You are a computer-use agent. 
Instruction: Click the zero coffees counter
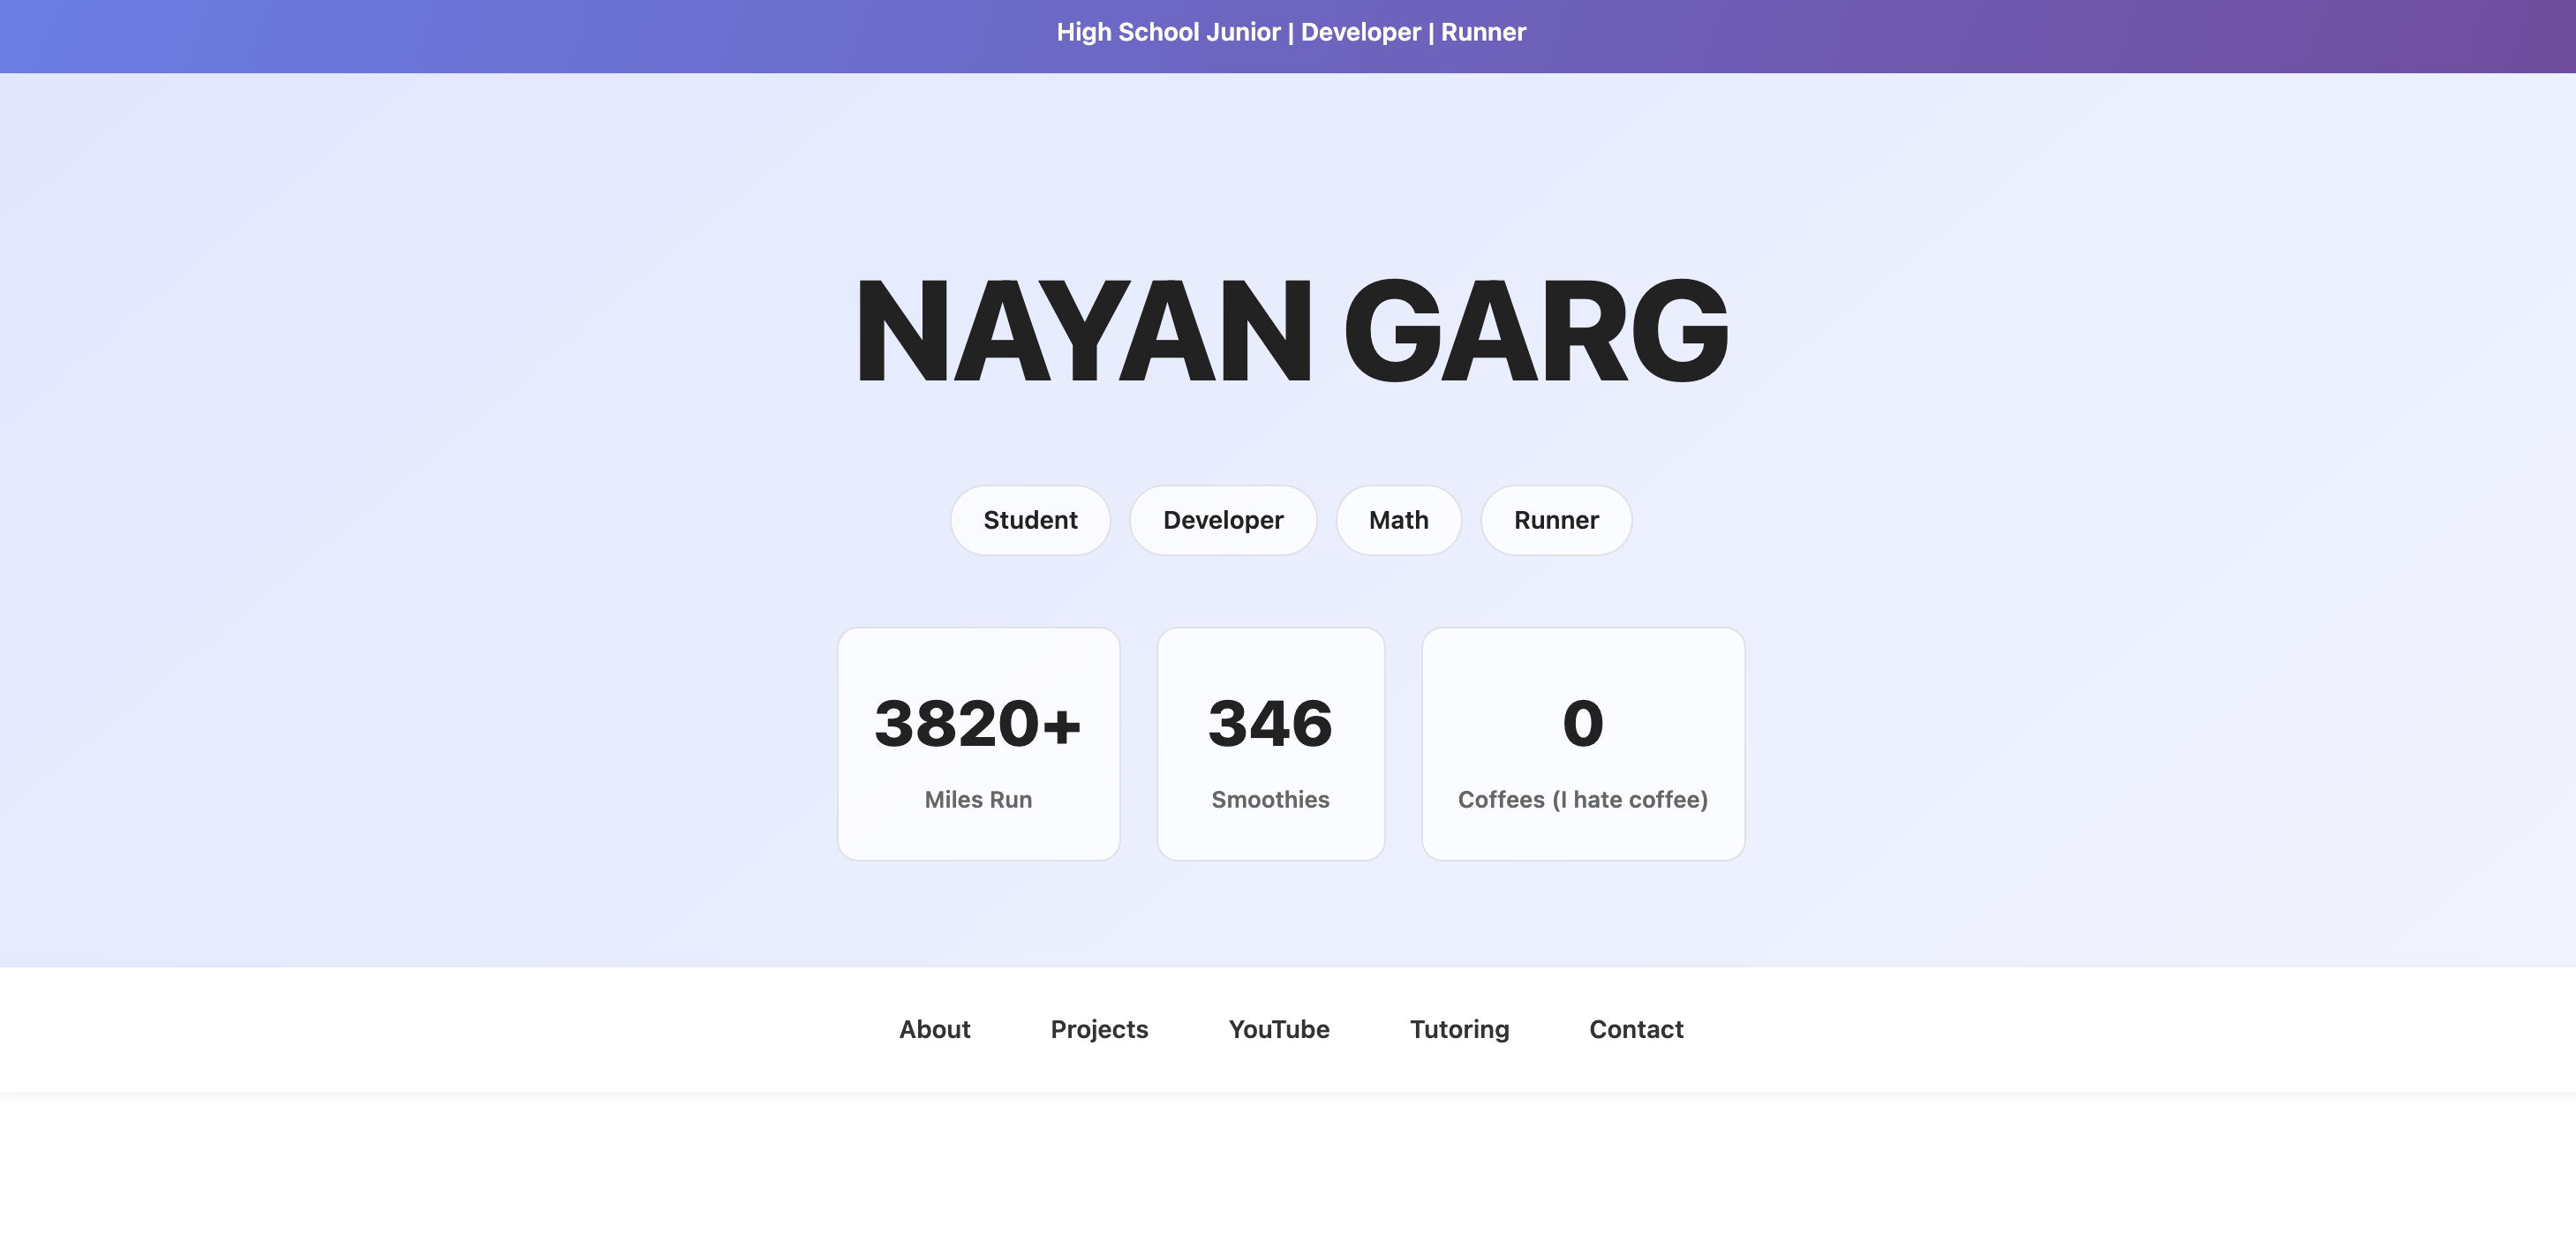(x=1583, y=724)
